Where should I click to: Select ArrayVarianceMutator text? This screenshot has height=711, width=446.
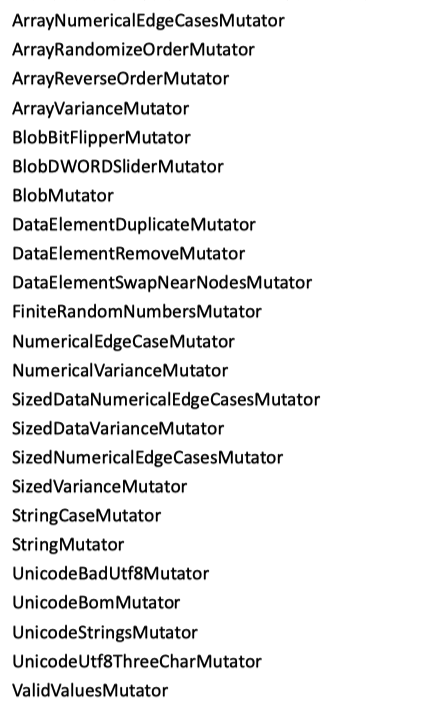pyautogui.click(x=101, y=109)
